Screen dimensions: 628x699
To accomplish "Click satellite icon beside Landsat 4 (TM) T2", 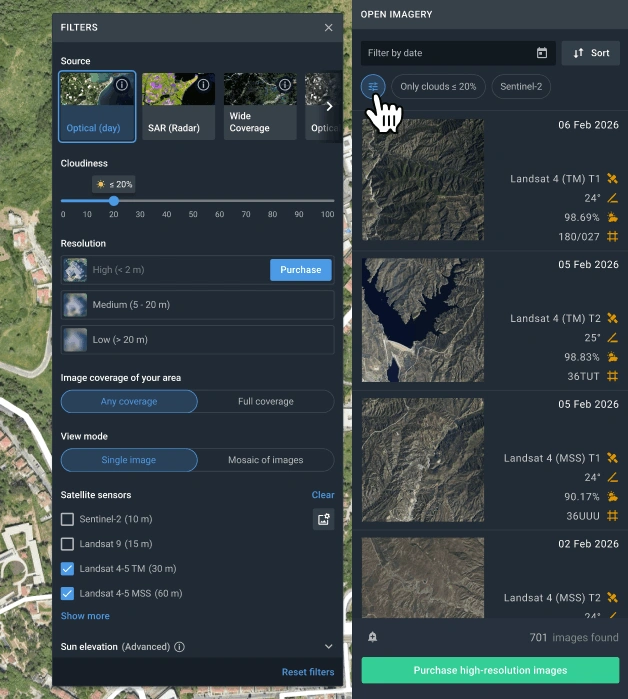I will coord(612,318).
